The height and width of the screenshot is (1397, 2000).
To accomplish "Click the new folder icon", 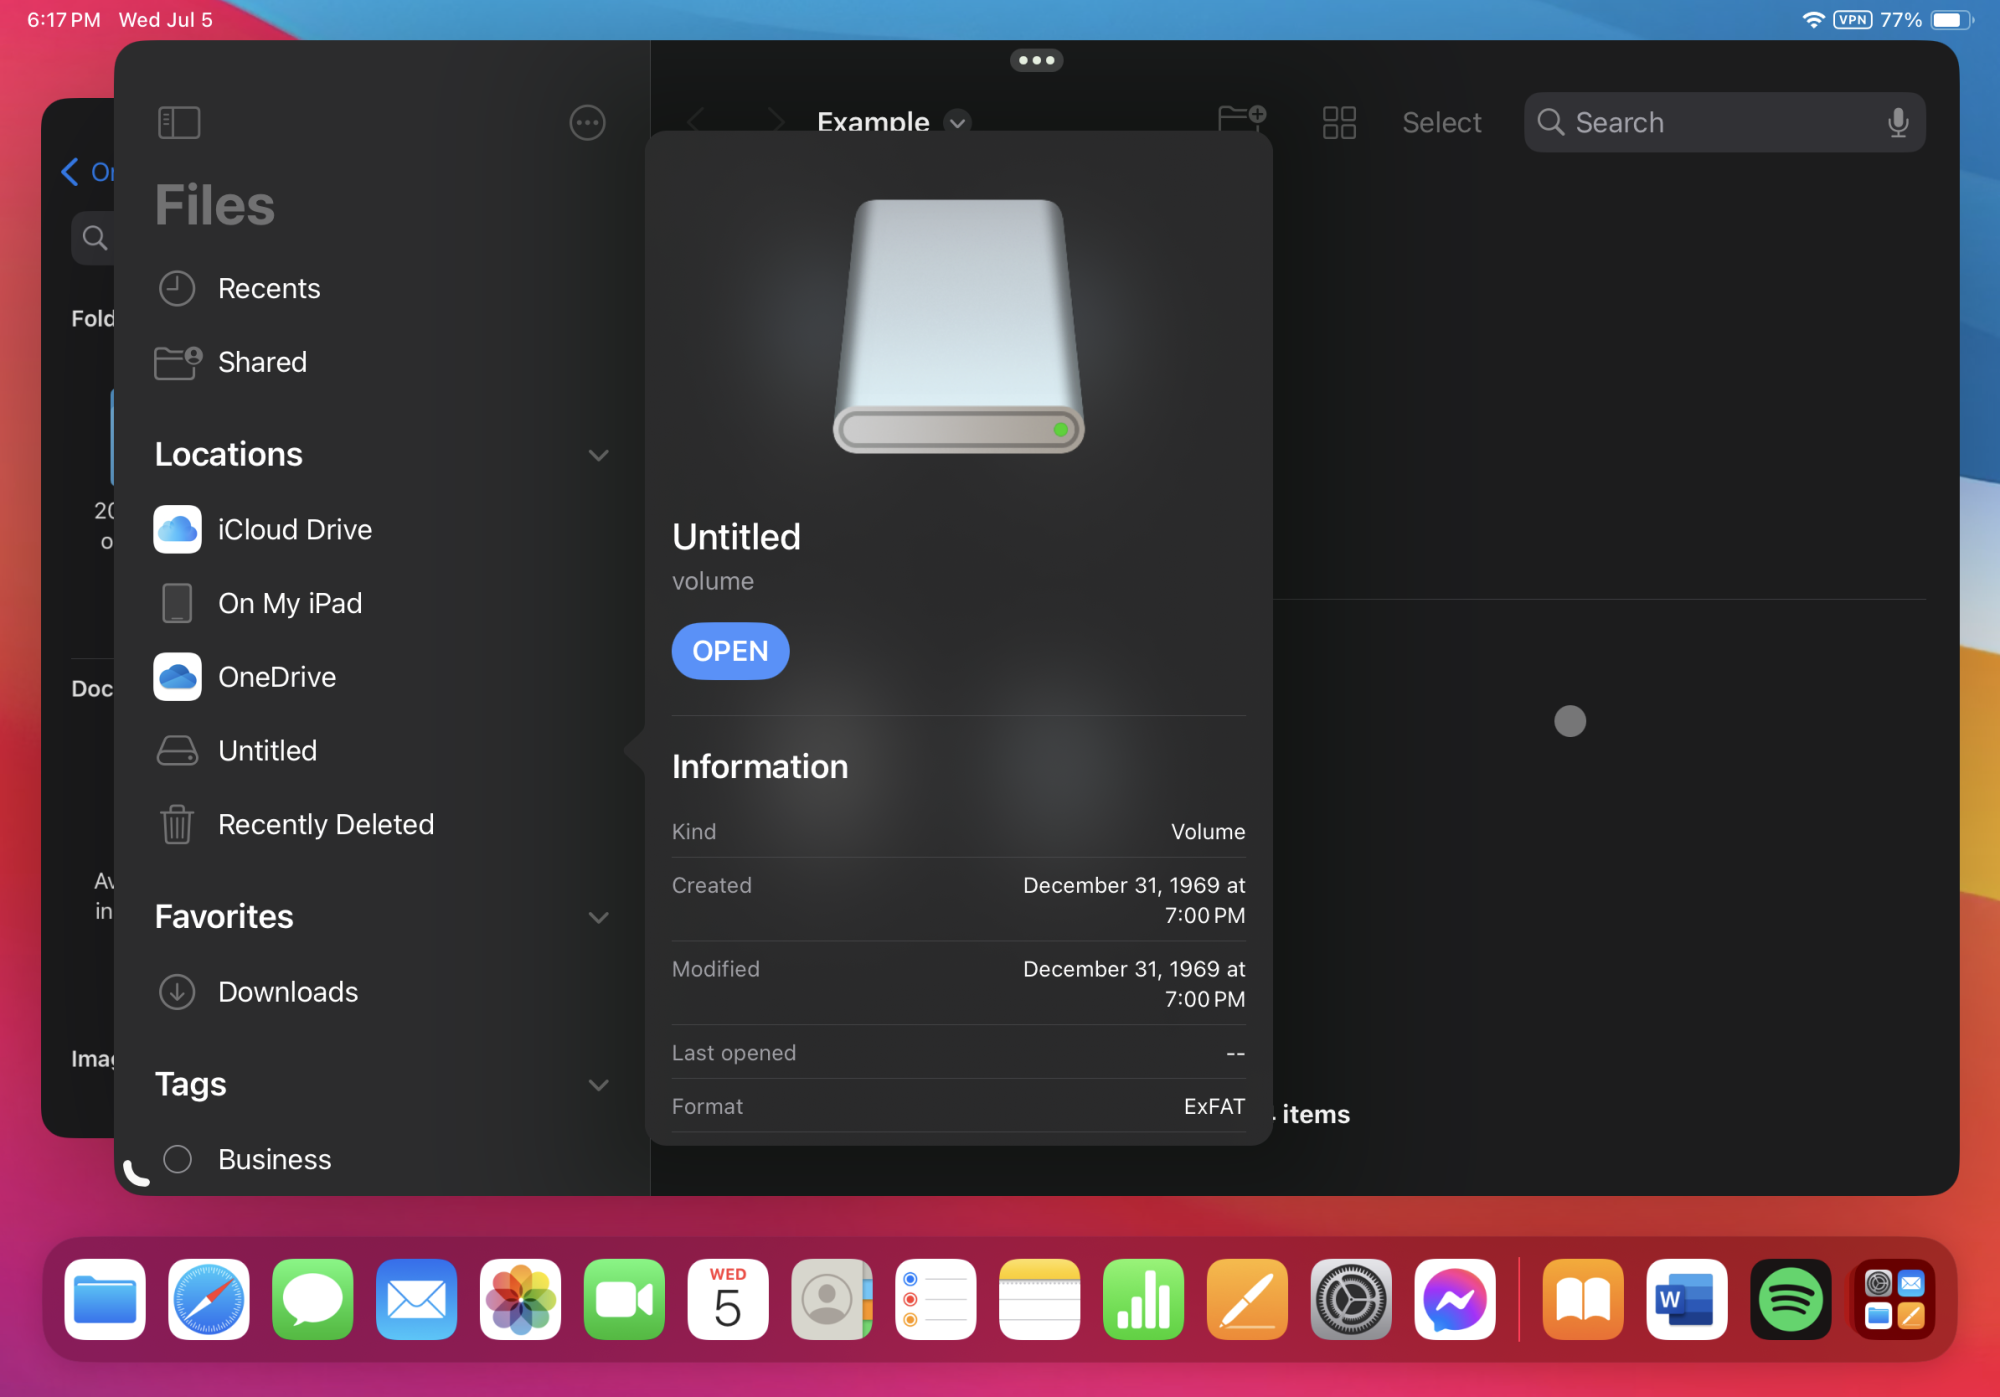I will click(1241, 119).
